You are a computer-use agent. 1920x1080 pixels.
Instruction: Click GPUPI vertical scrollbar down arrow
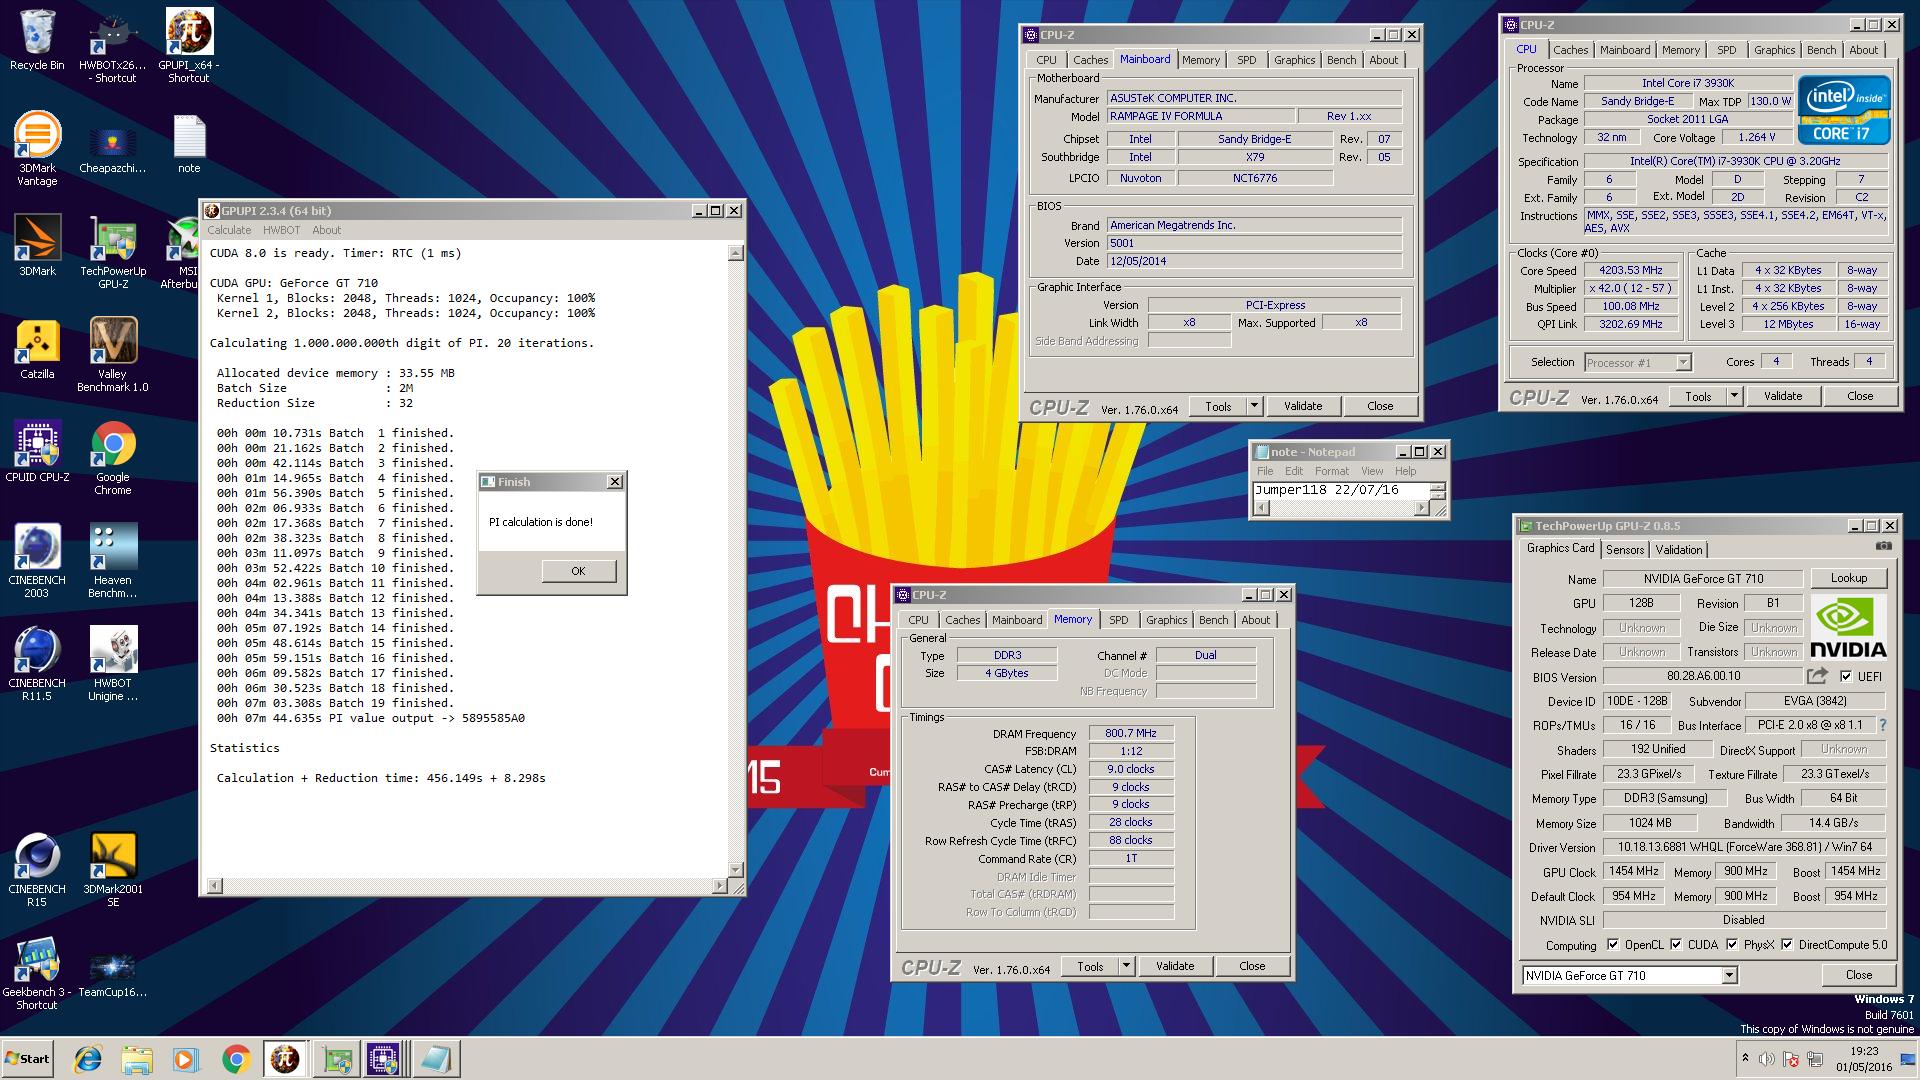(736, 870)
